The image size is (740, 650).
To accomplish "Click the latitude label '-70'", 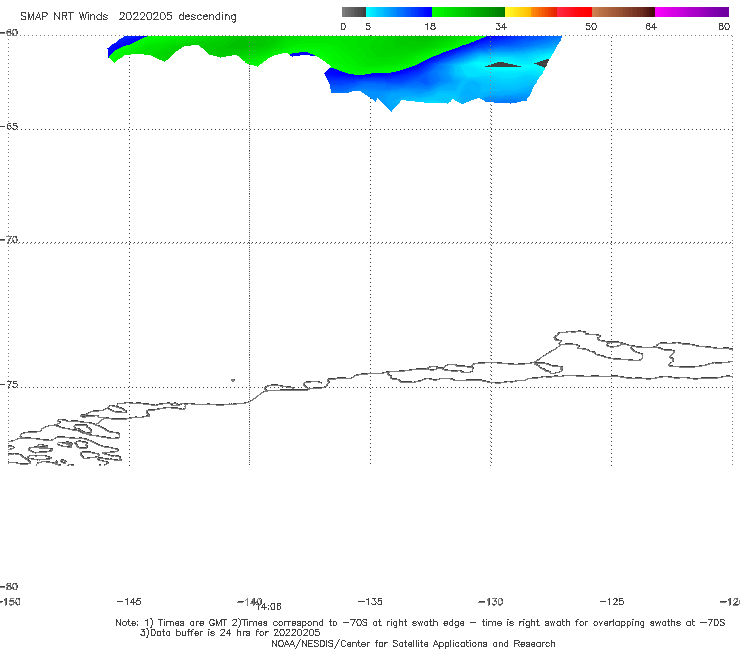I will pyautogui.click(x=9, y=240).
